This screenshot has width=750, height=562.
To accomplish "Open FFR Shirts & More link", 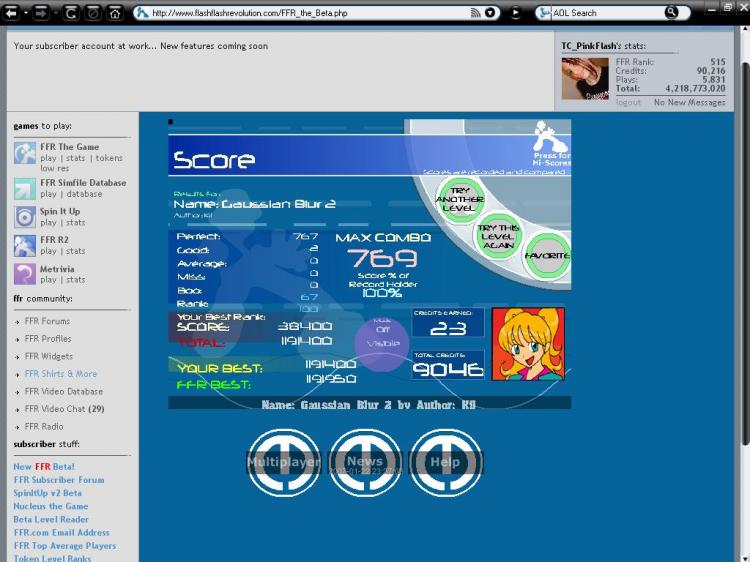I will [x=61, y=374].
